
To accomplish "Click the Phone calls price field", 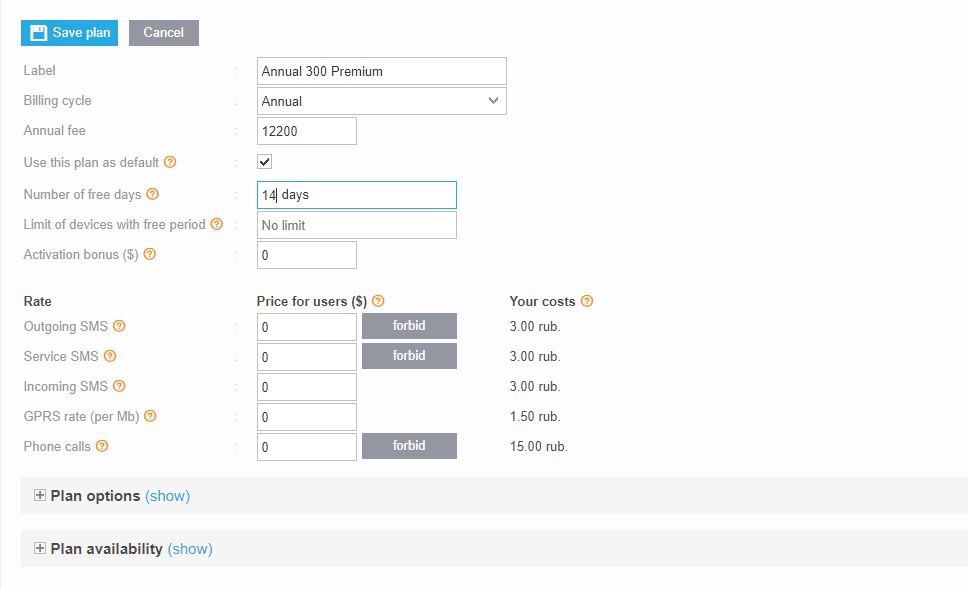I will click(307, 447).
